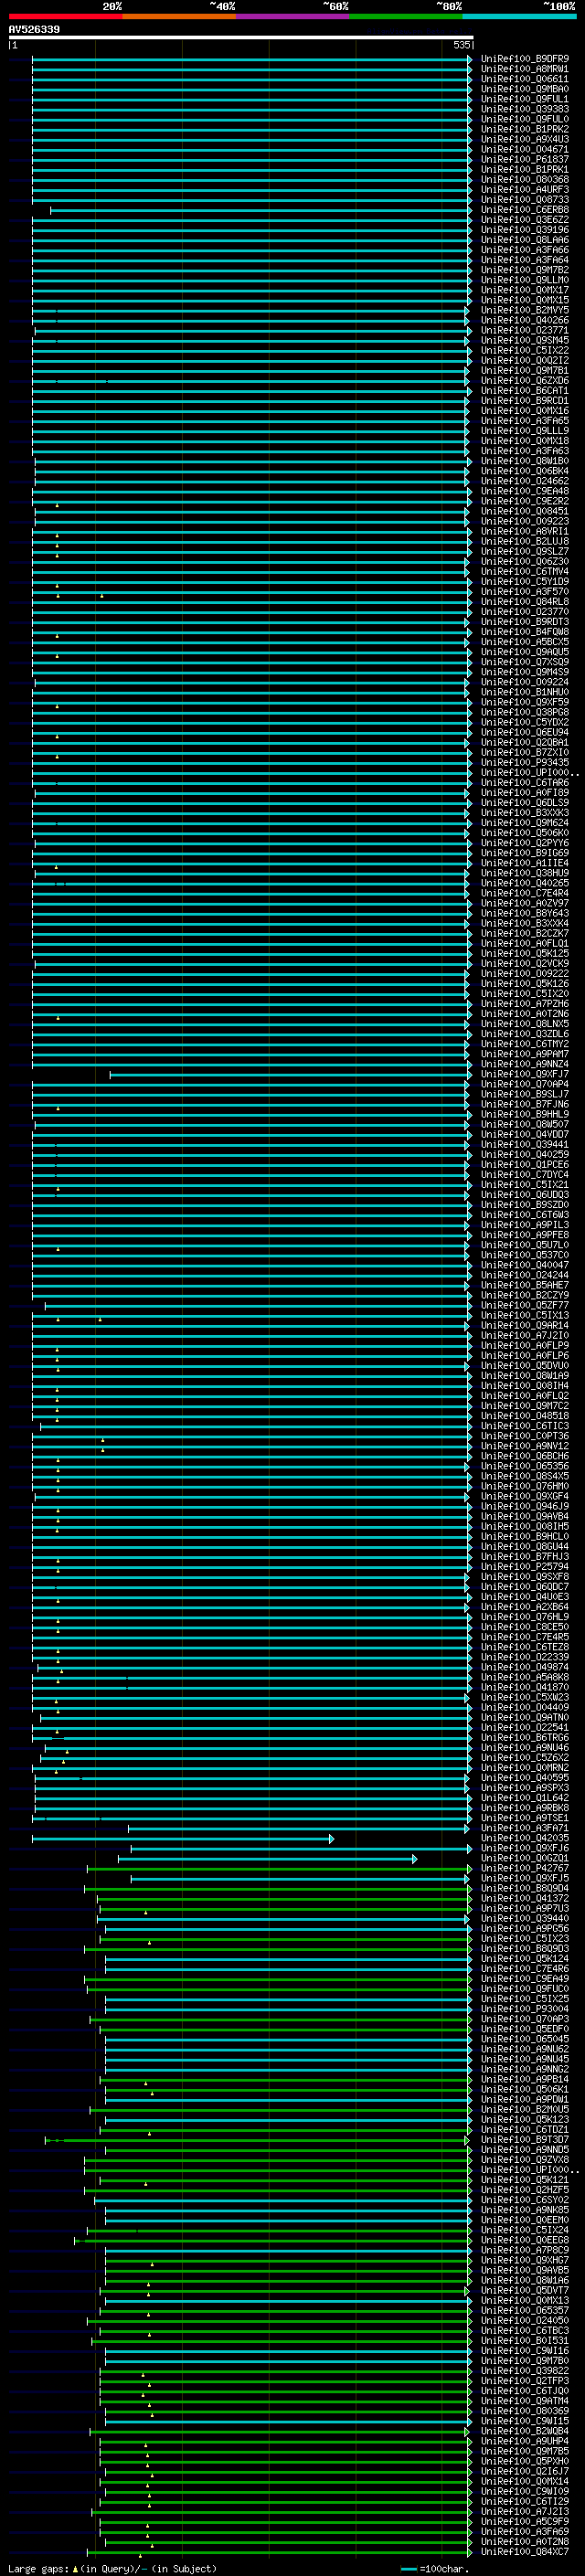The image size is (585, 2576).
Task: Select the UniRef100_A0FI89 label
Action: point(524,793)
